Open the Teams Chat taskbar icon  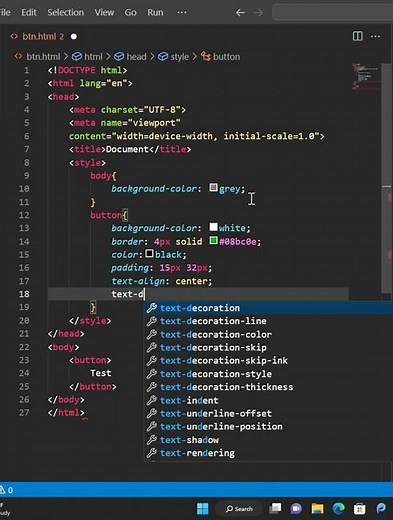click(296, 509)
